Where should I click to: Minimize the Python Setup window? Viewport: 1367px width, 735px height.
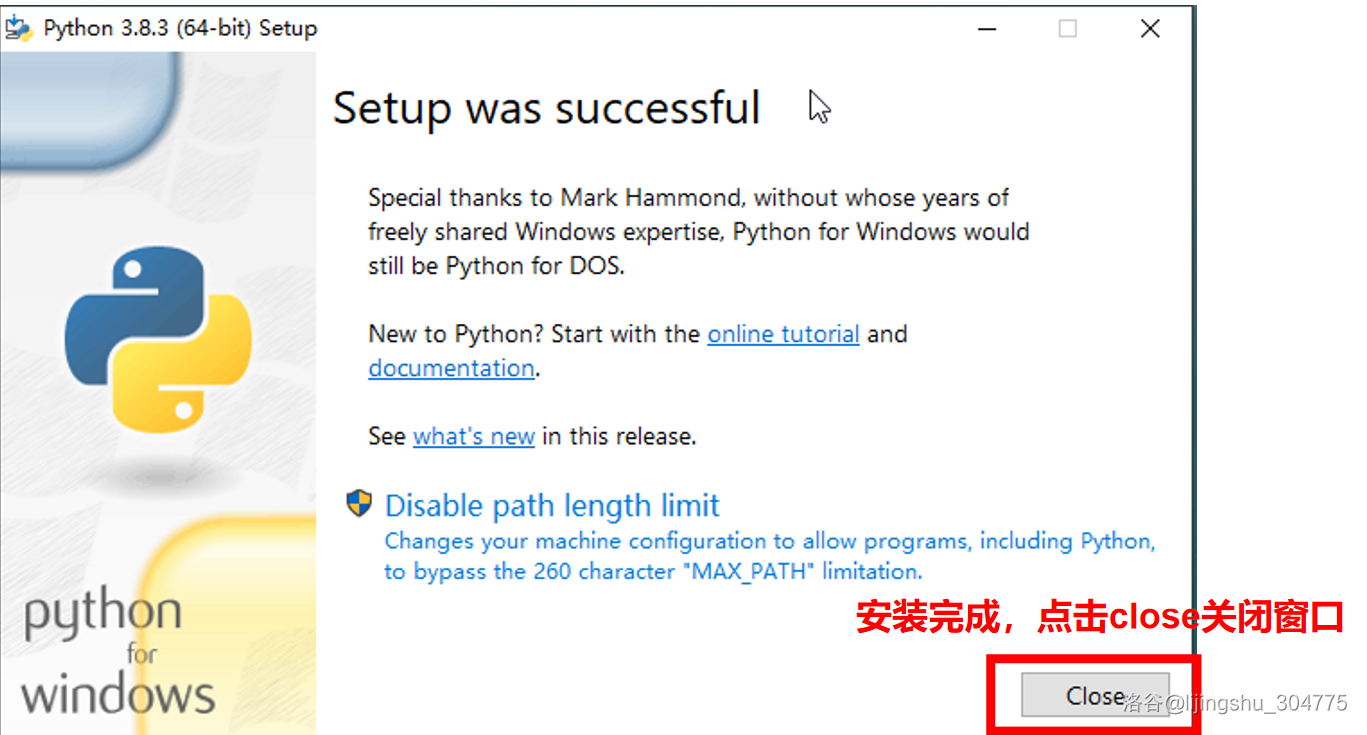point(988,29)
